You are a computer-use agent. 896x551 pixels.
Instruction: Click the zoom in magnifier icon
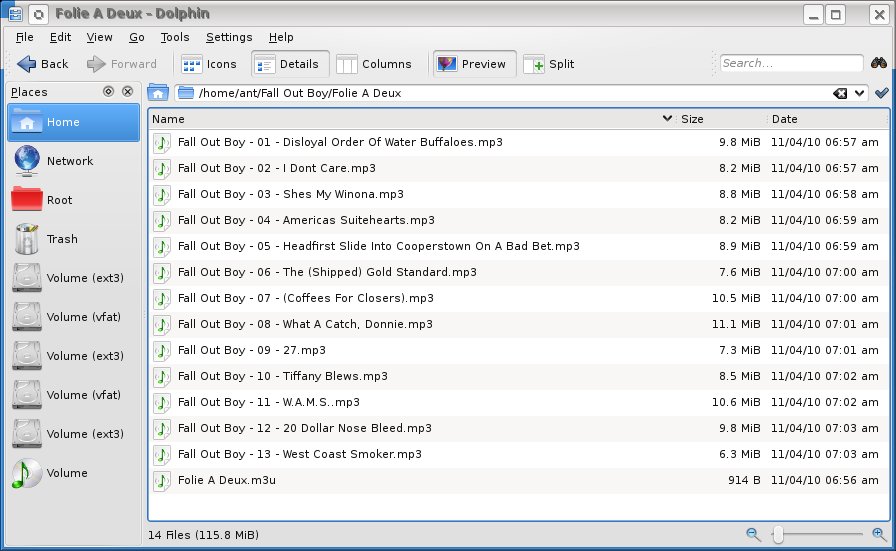pyautogui.click(x=879, y=535)
